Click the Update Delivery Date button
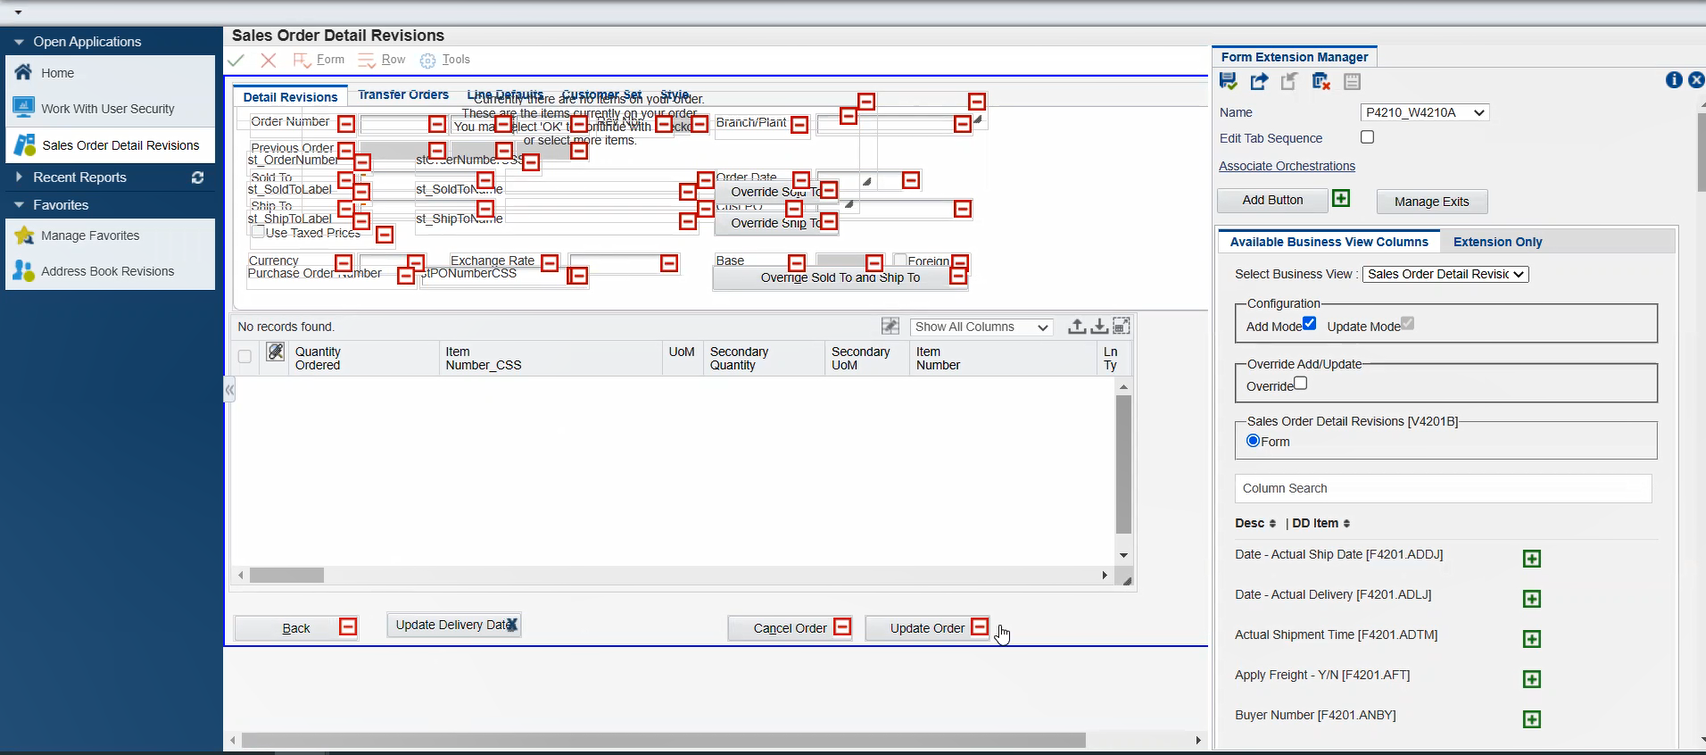 454,625
